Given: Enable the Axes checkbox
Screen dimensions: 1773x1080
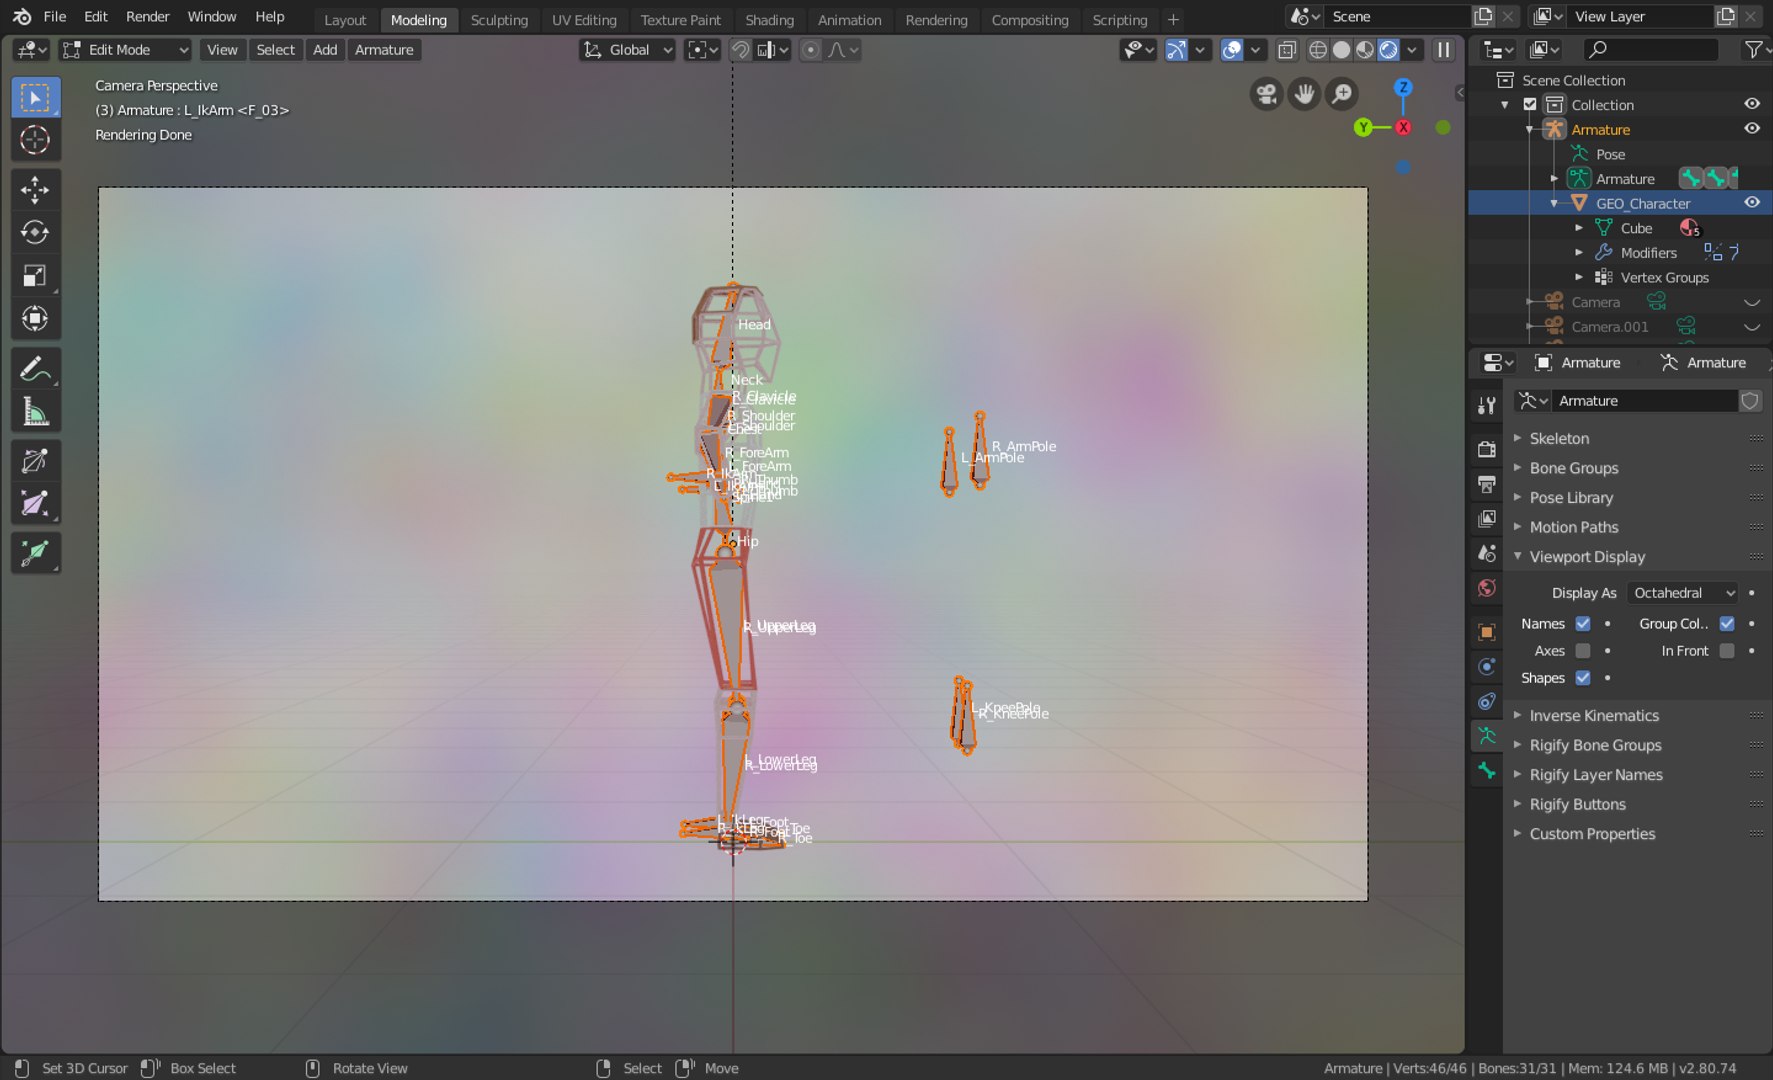Looking at the screenshot, I should [1583, 651].
